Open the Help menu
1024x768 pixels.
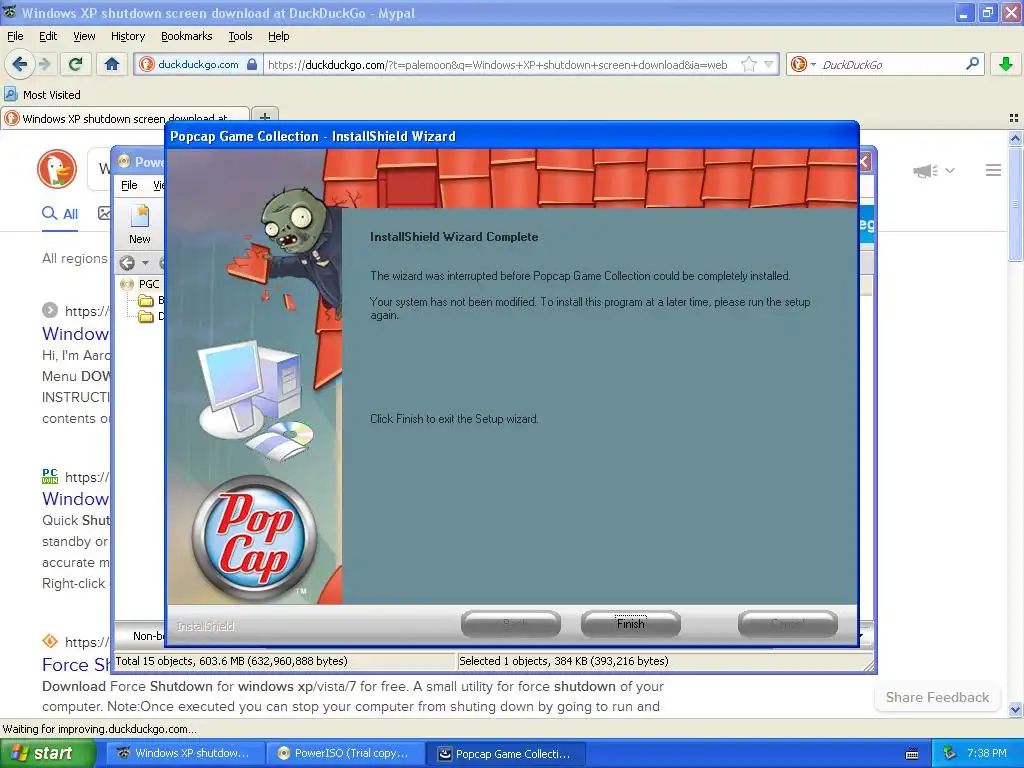pos(278,36)
